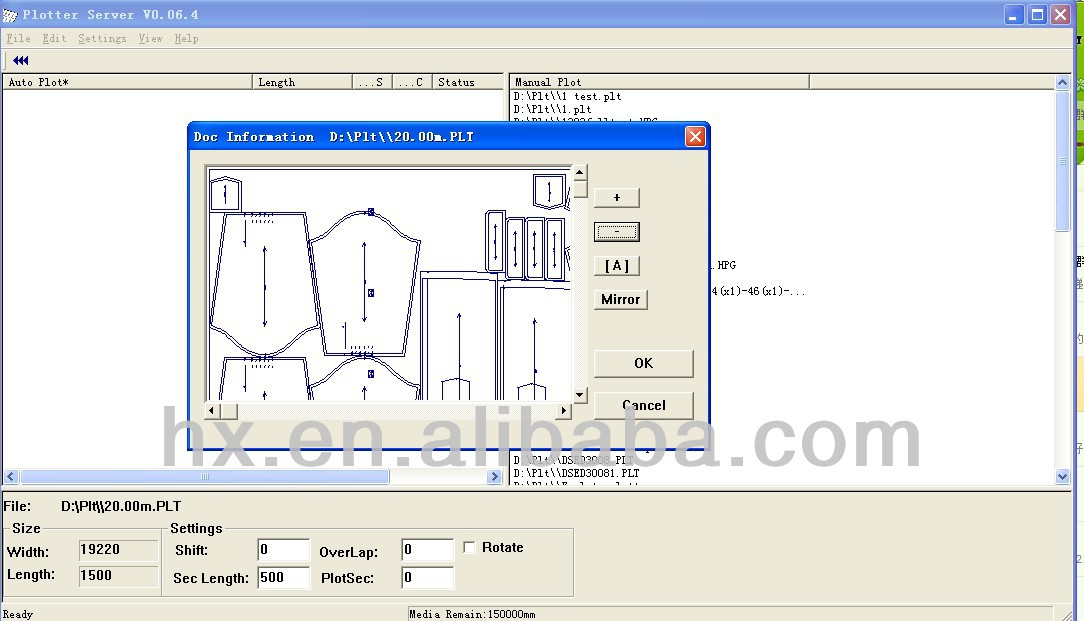This screenshot has height=621, width=1084.
Task: Click the Mirror button
Action: pyautogui.click(x=620, y=299)
